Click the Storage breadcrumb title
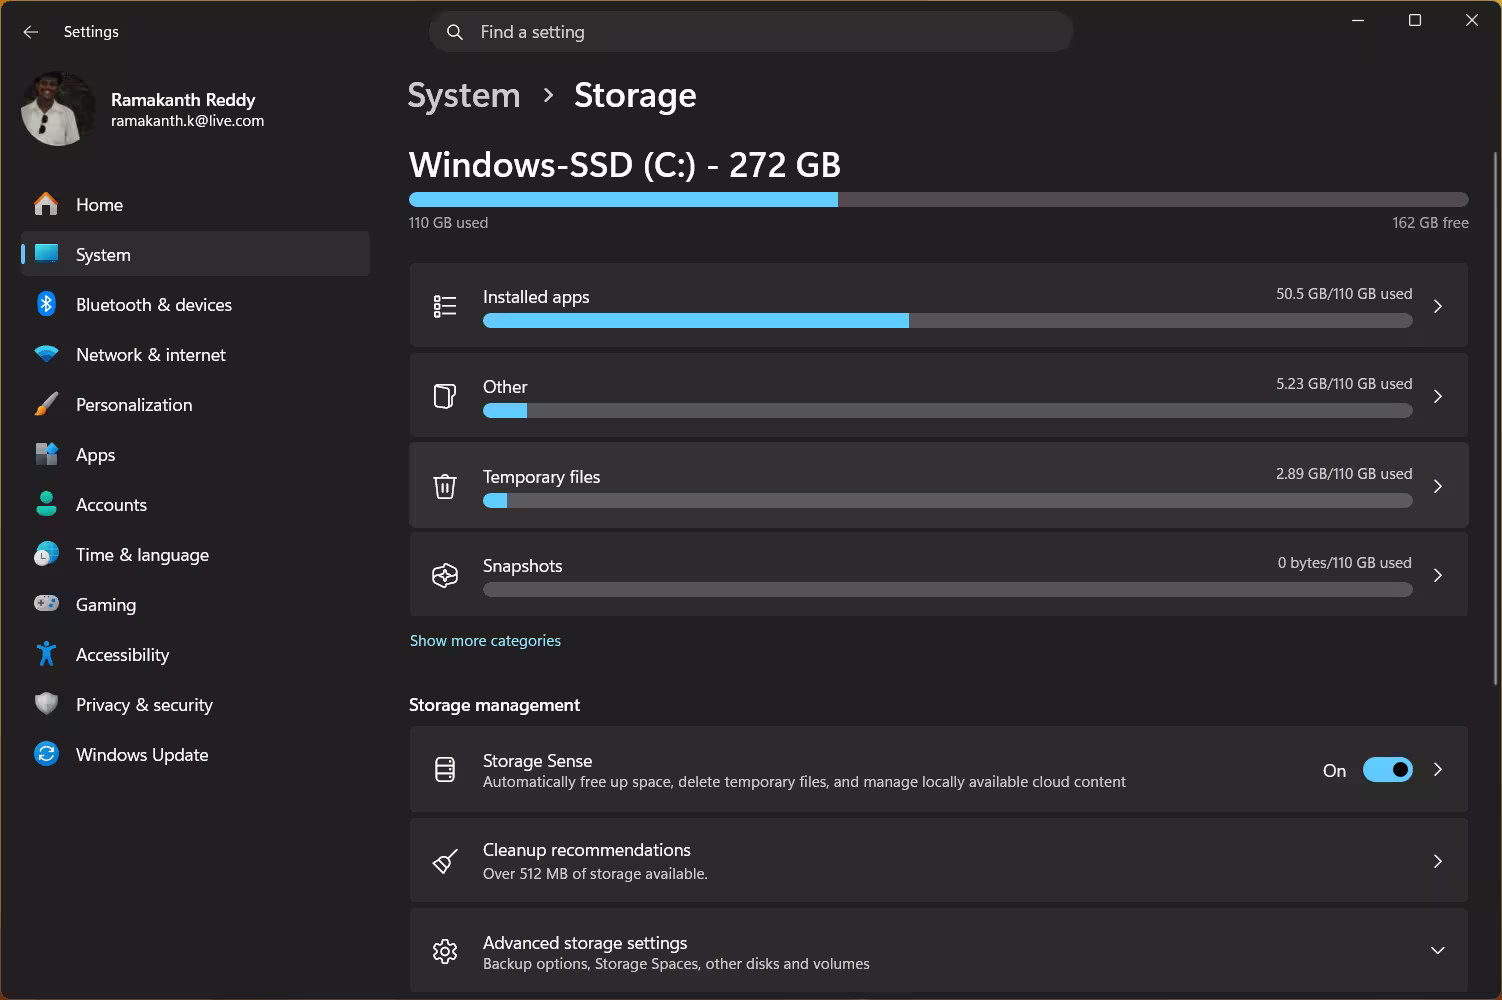The width and height of the screenshot is (1502, 1000). coord(635,95)
